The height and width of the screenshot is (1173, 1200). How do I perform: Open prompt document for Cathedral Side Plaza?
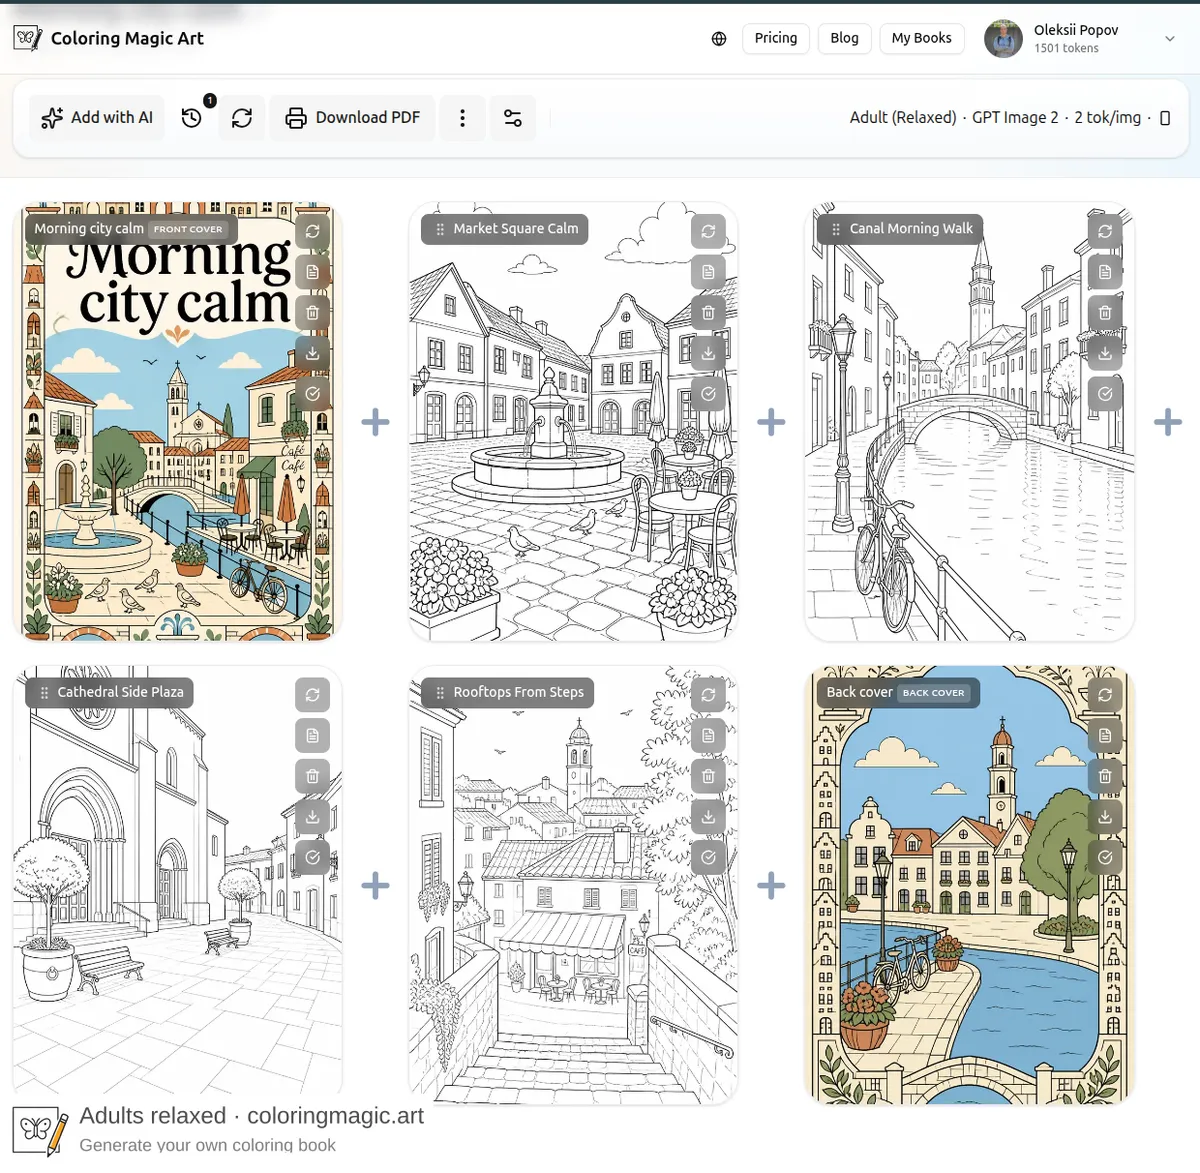pyautogui.click(x=313, y=736)
